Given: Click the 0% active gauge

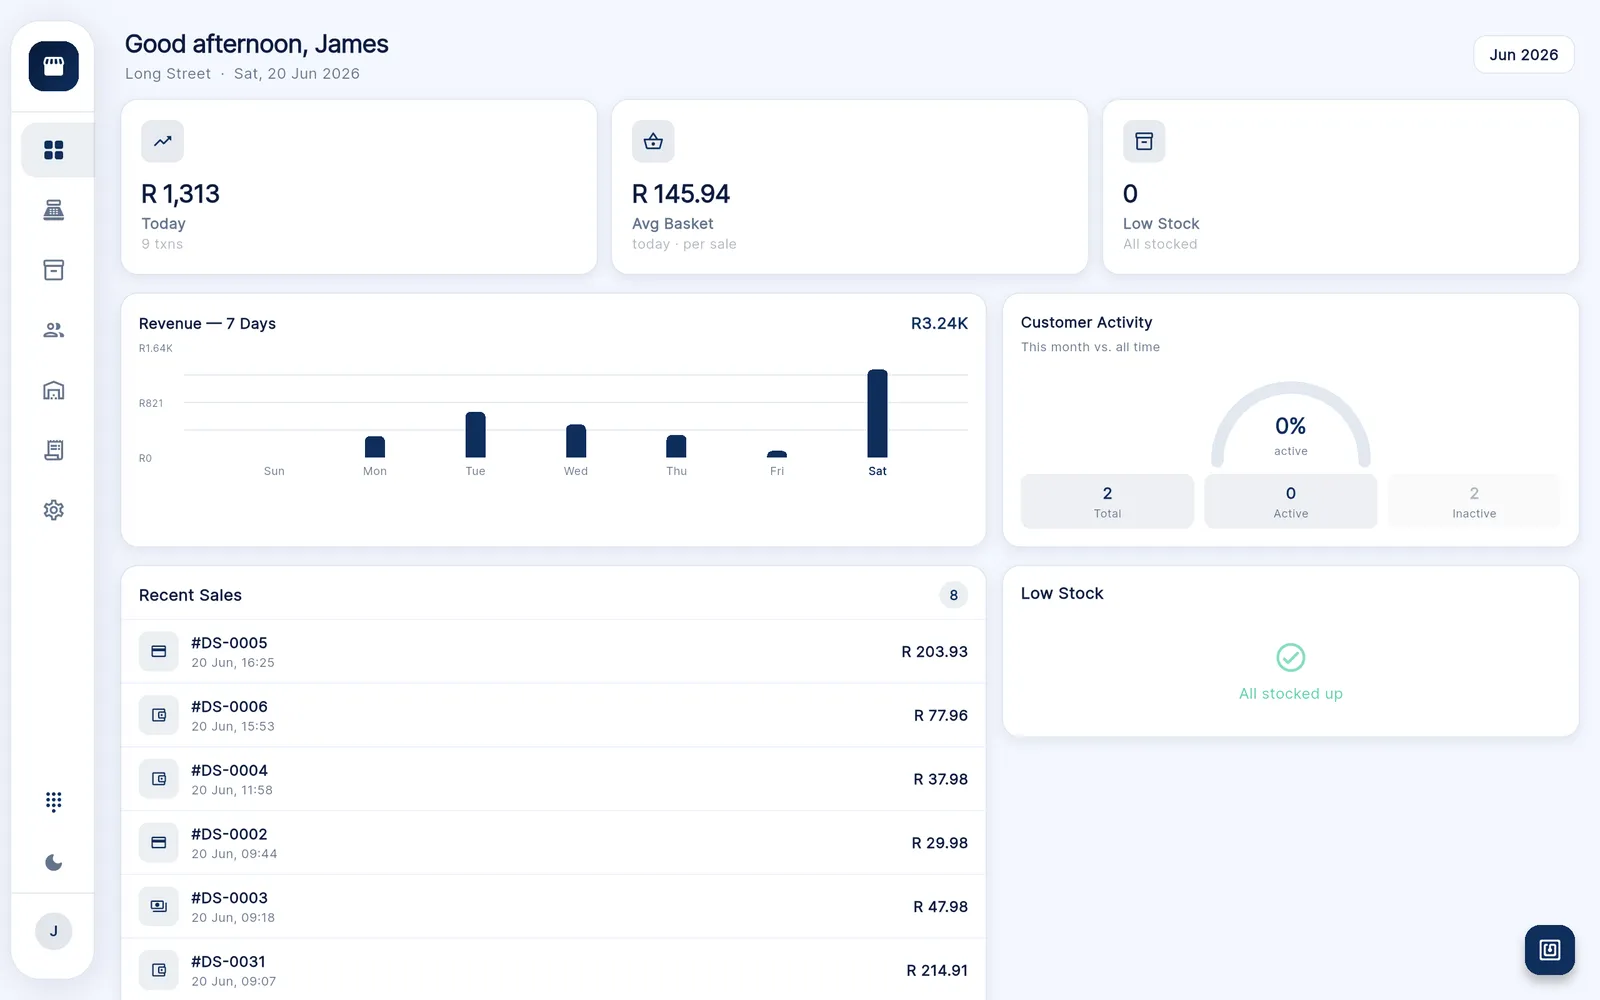Looking at the screenshot, I should tap(1291, 425).
